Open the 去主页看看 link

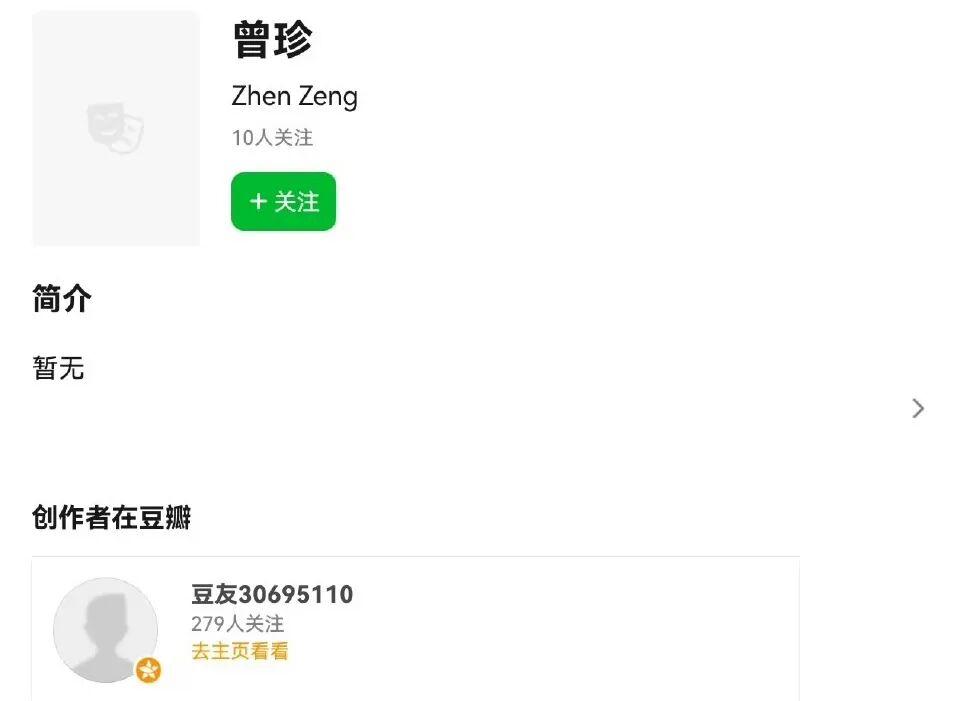(x=240, y=652)
